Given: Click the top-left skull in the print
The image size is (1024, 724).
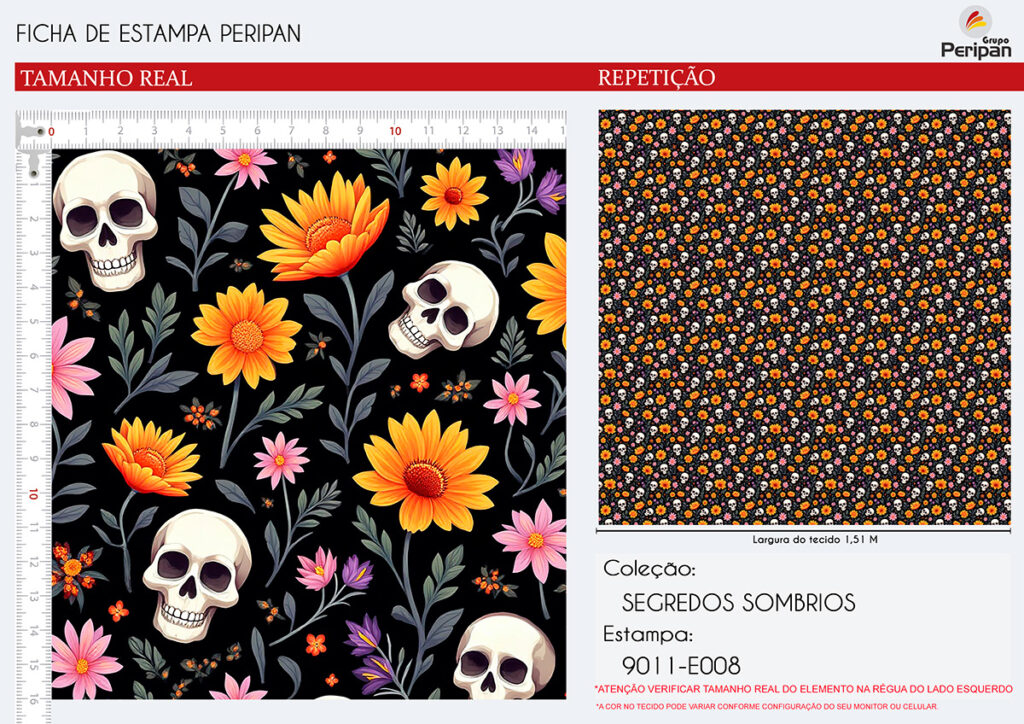Looking at the screenshot, I should (105, 219).
